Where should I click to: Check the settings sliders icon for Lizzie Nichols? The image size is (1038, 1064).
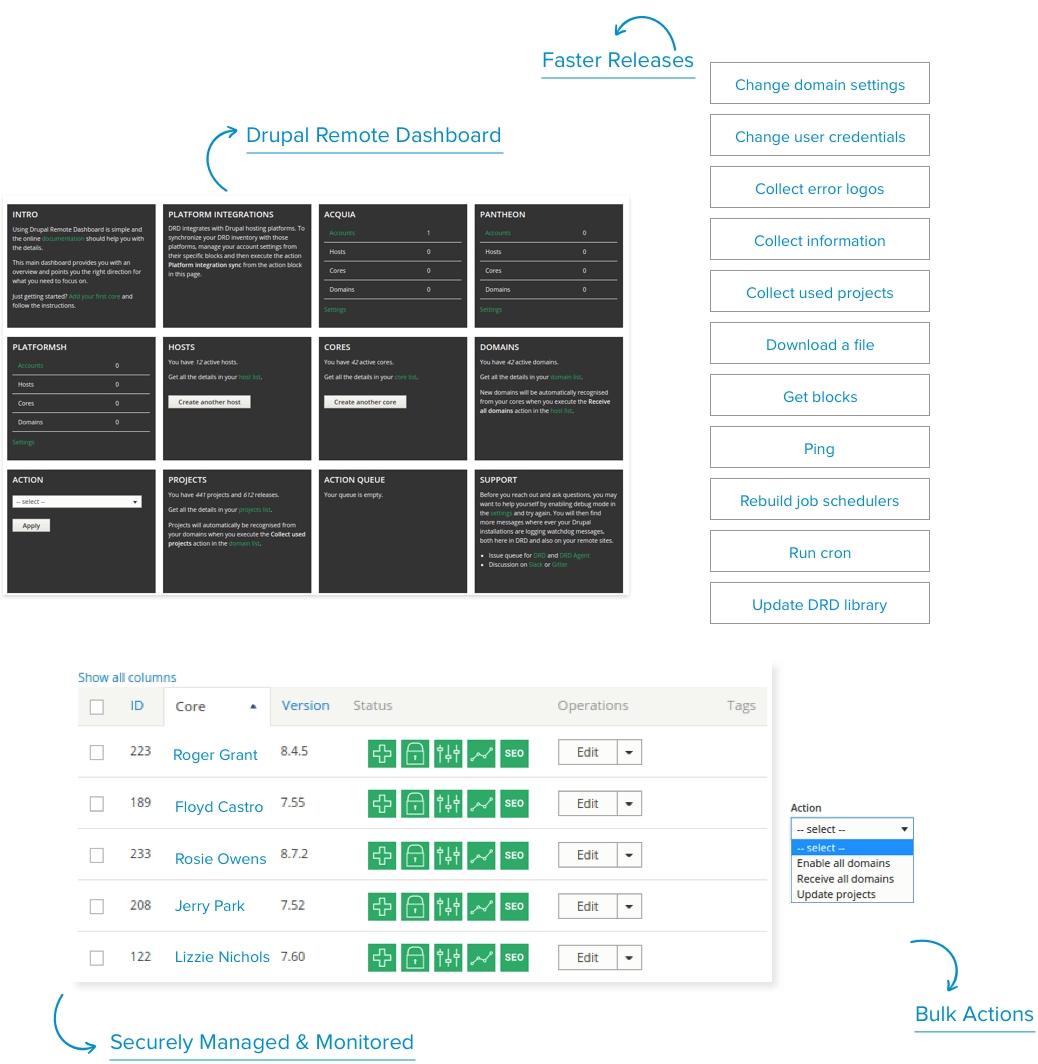pyautogui.click(x=448, y=957)
